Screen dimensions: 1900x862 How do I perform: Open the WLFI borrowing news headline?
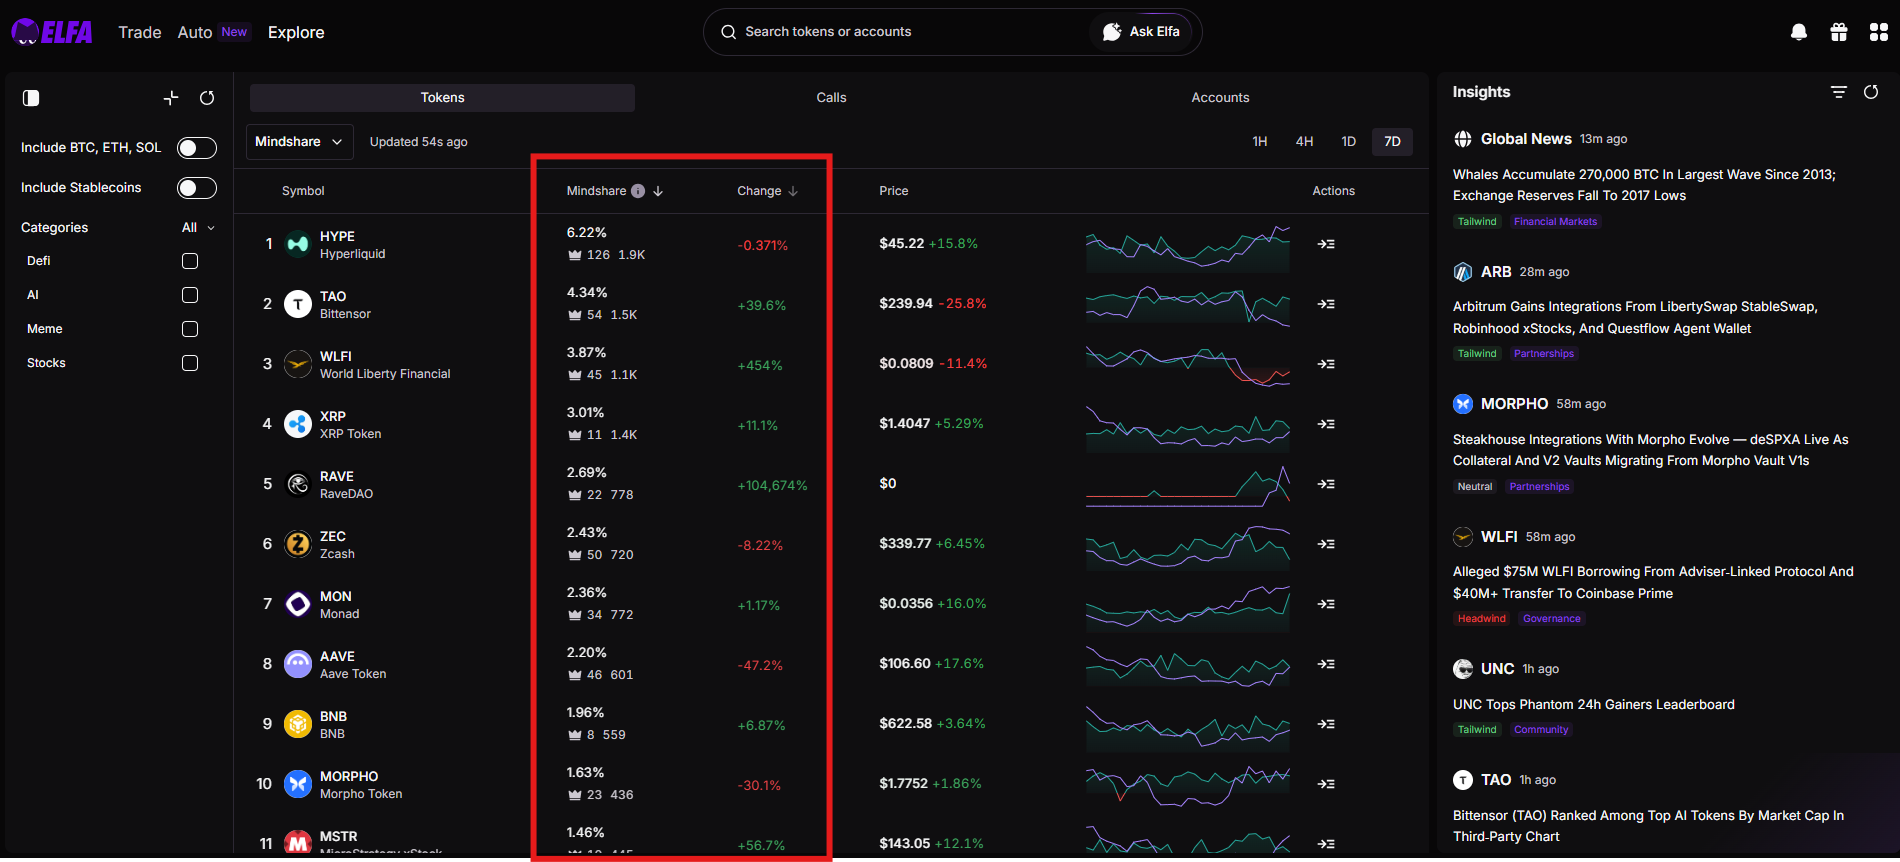(1653, 583)
